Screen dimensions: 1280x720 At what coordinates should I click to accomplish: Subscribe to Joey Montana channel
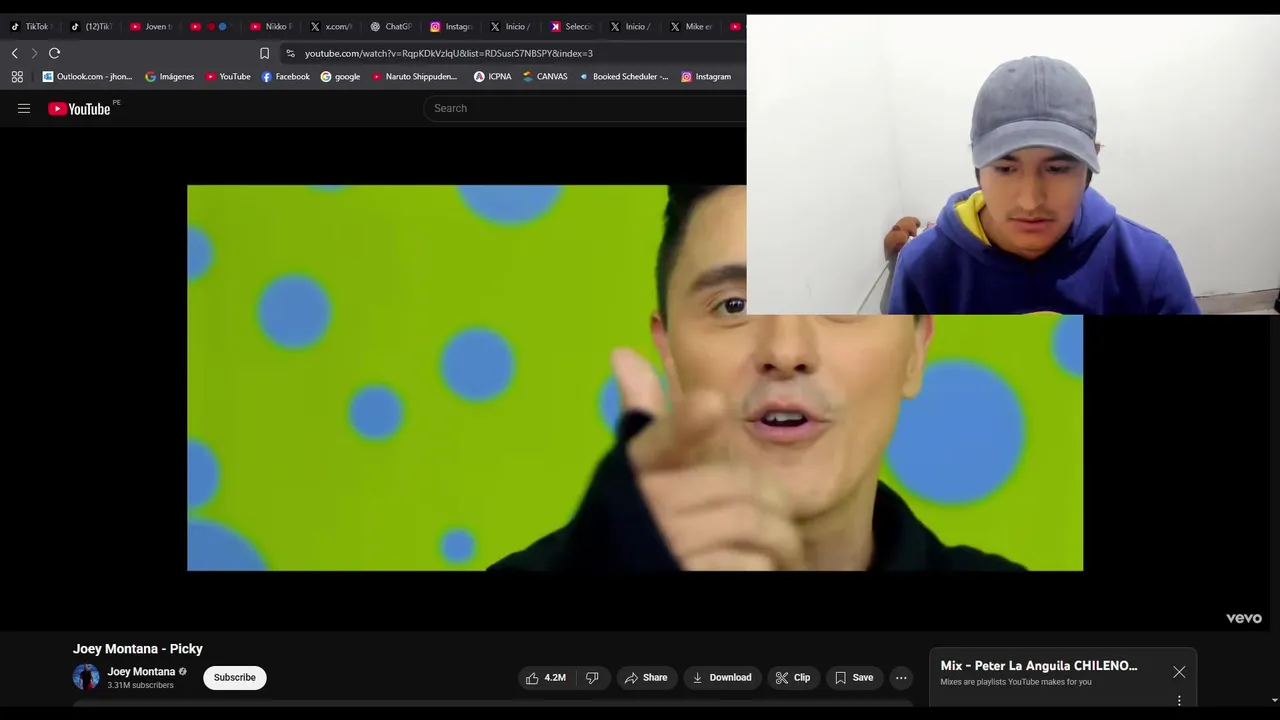pos(235,677)
